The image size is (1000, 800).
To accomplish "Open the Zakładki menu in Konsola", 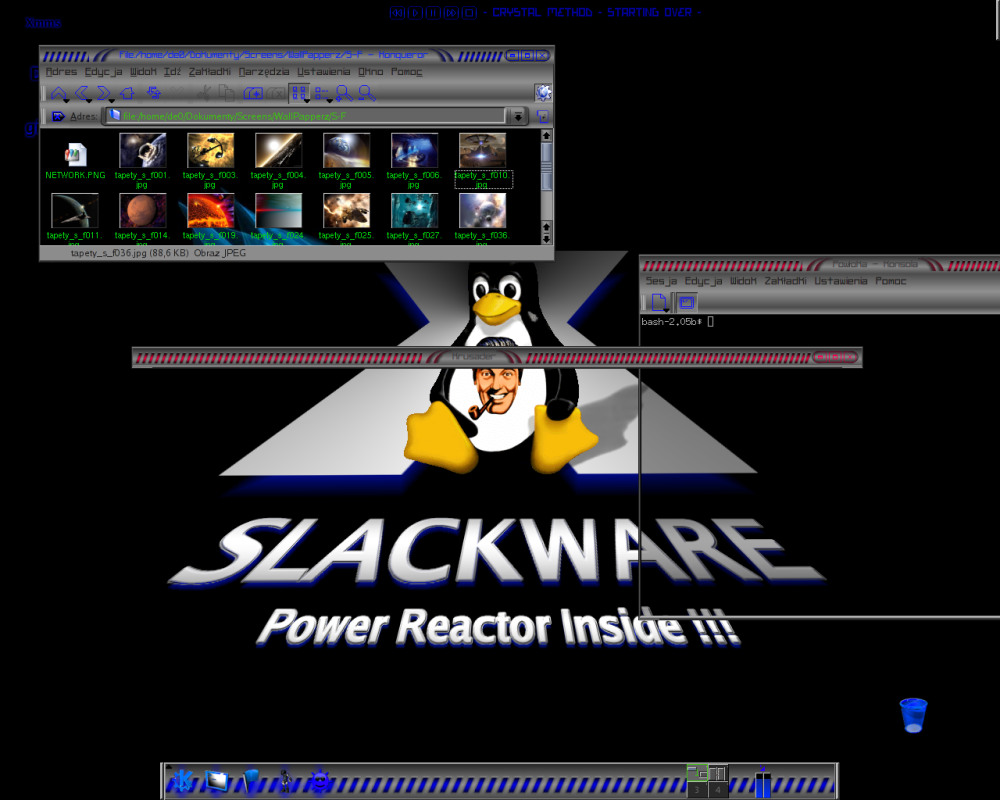I will click(785, 281).
